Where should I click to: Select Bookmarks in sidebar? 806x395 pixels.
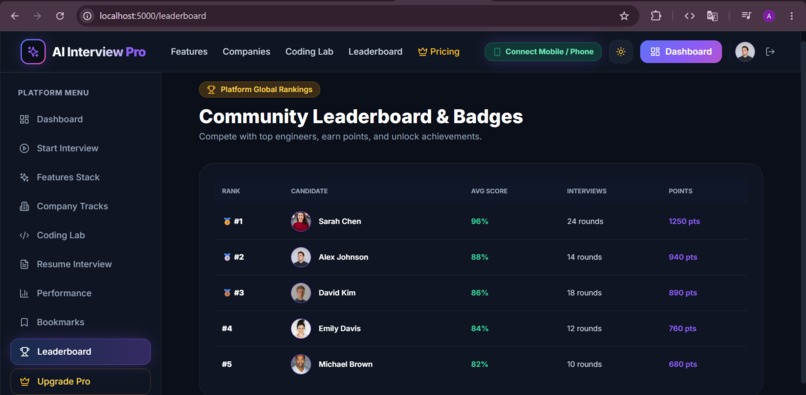click(81, 322)
